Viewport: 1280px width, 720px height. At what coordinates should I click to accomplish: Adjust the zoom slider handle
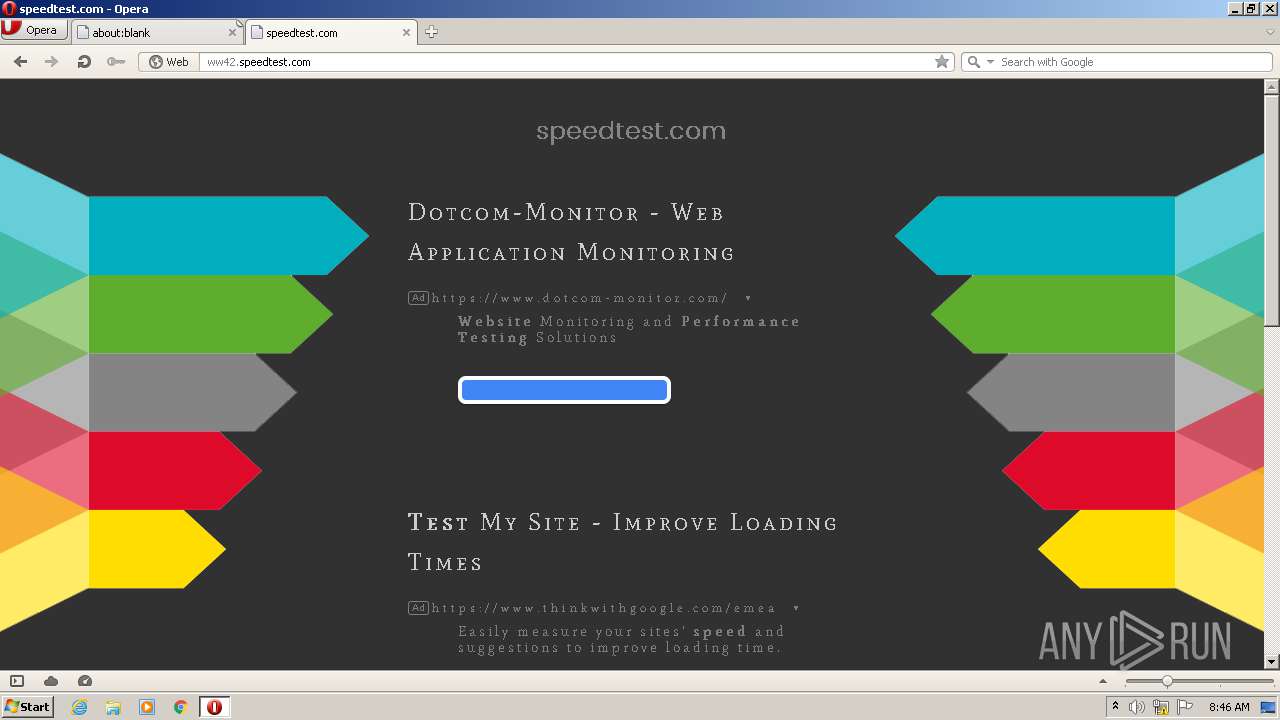pos(1166,681)
